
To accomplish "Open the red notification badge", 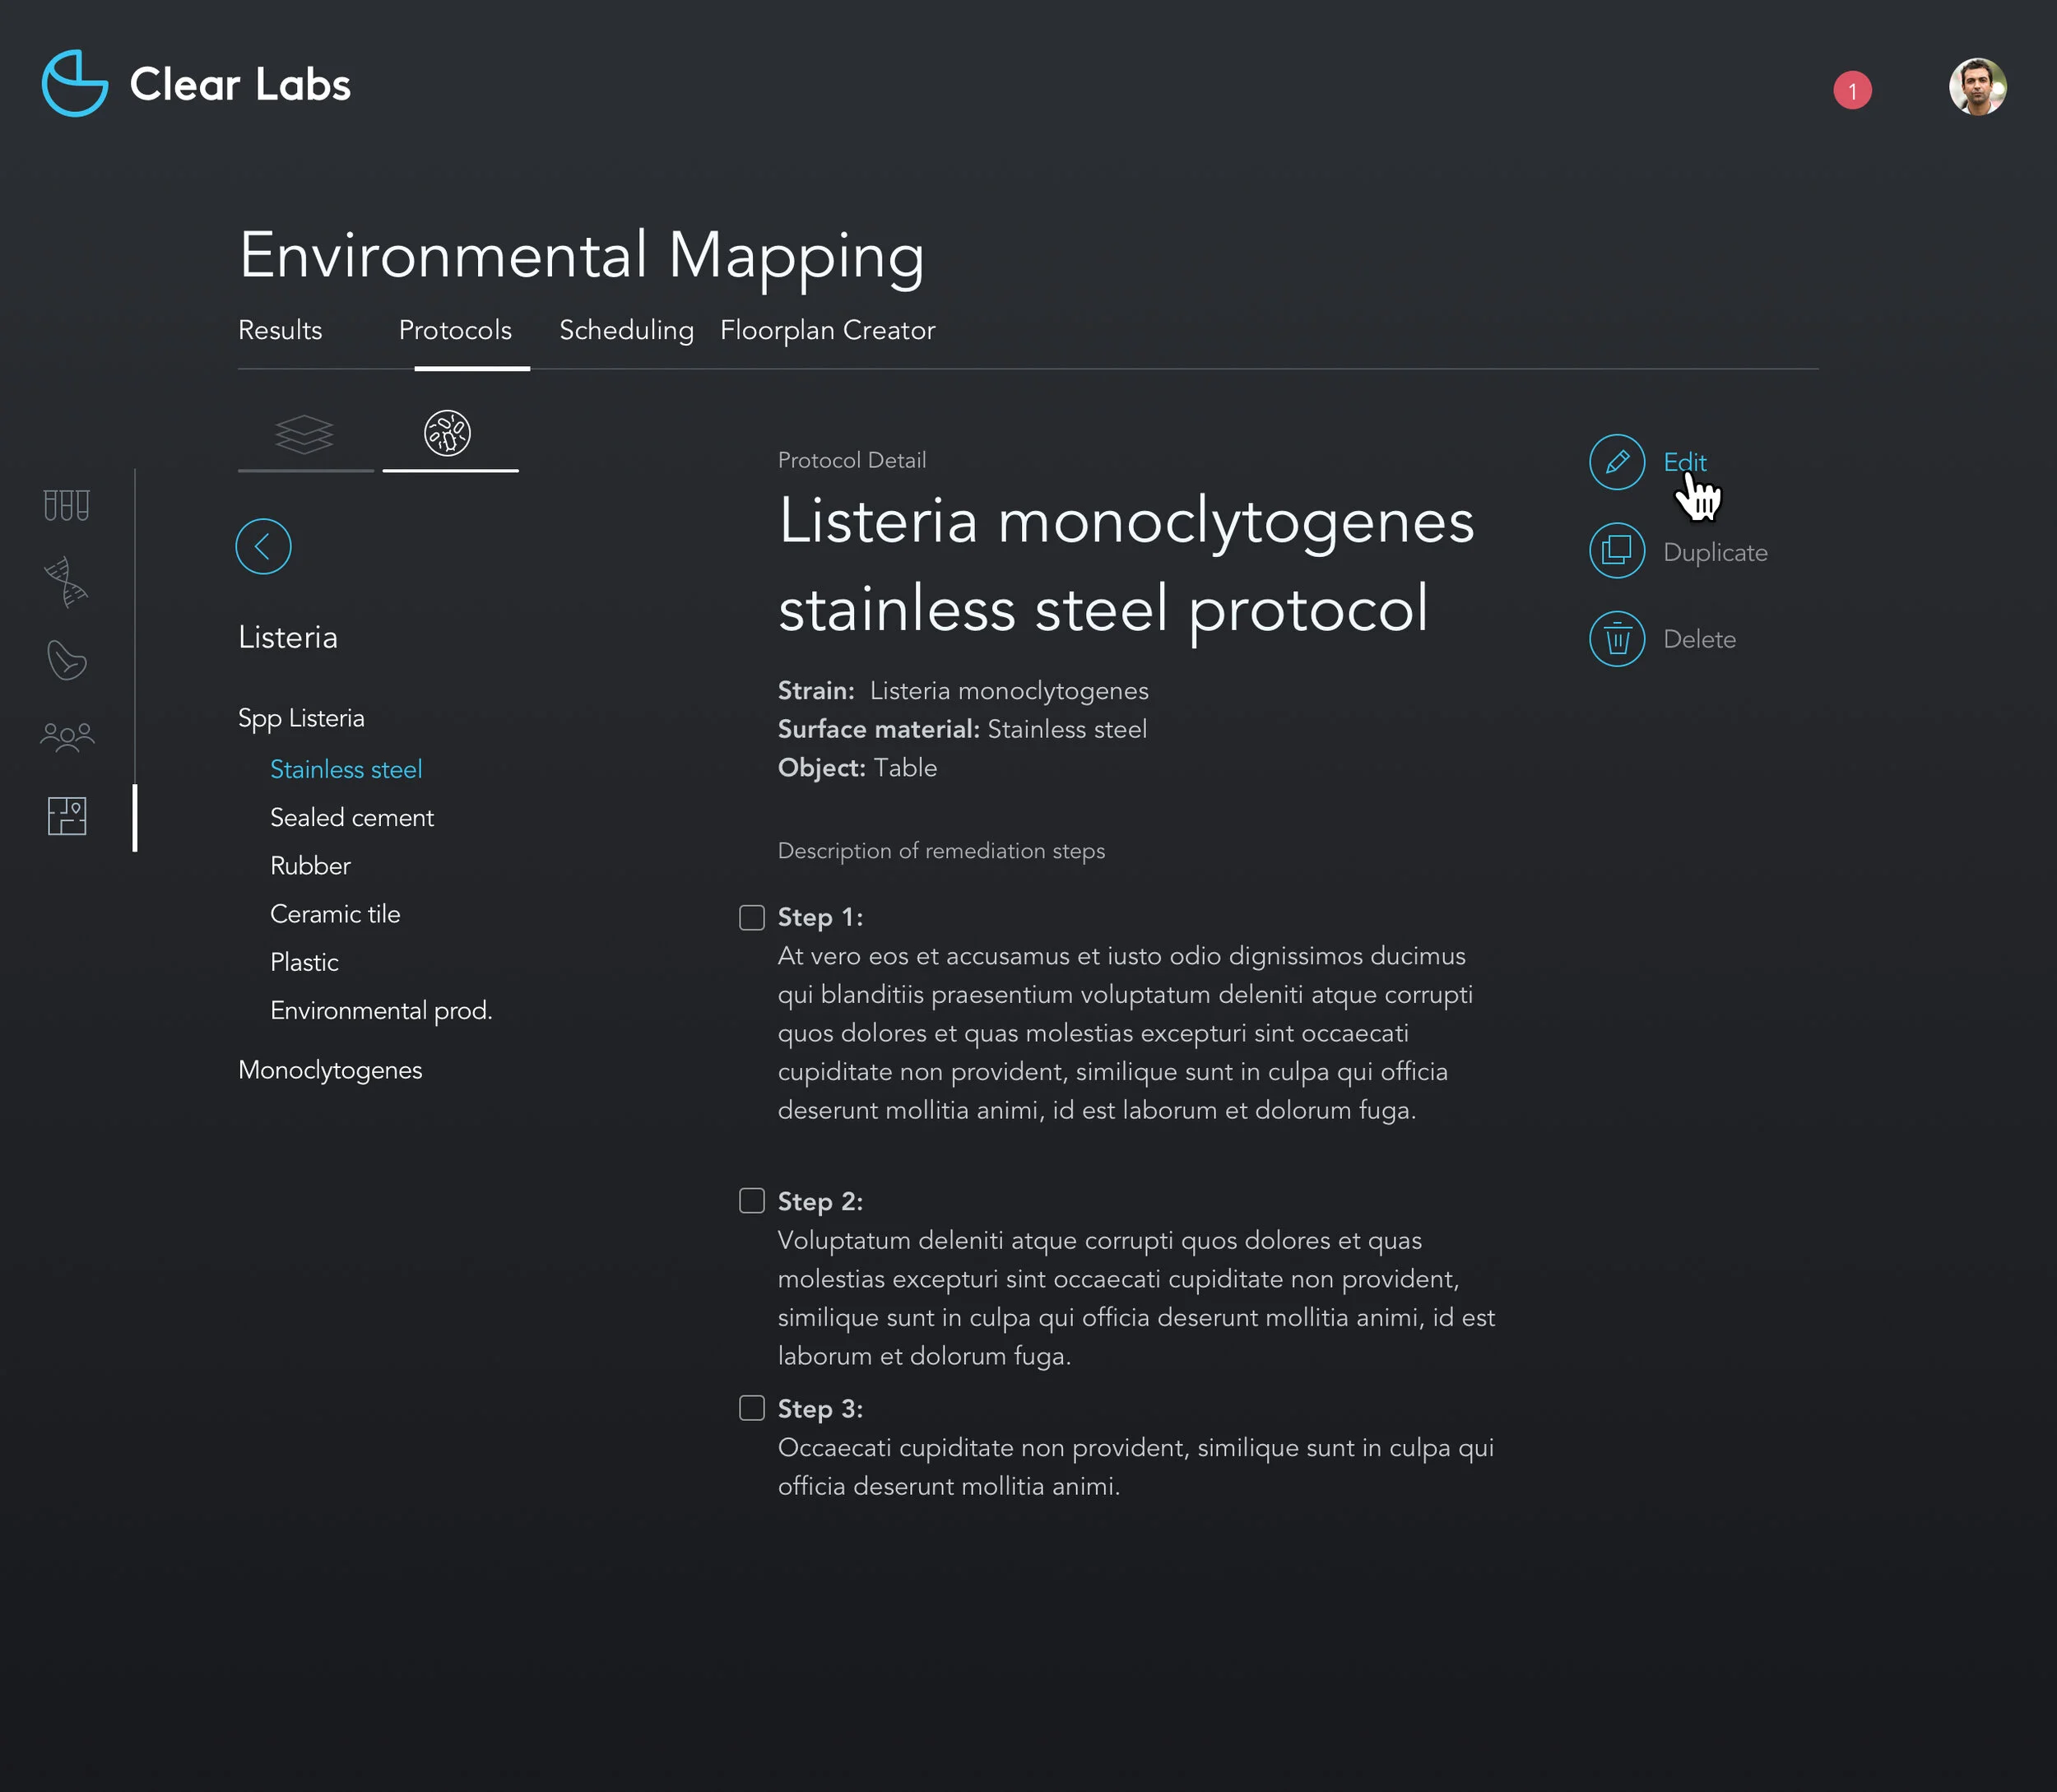I will (x=1852, y=91).
